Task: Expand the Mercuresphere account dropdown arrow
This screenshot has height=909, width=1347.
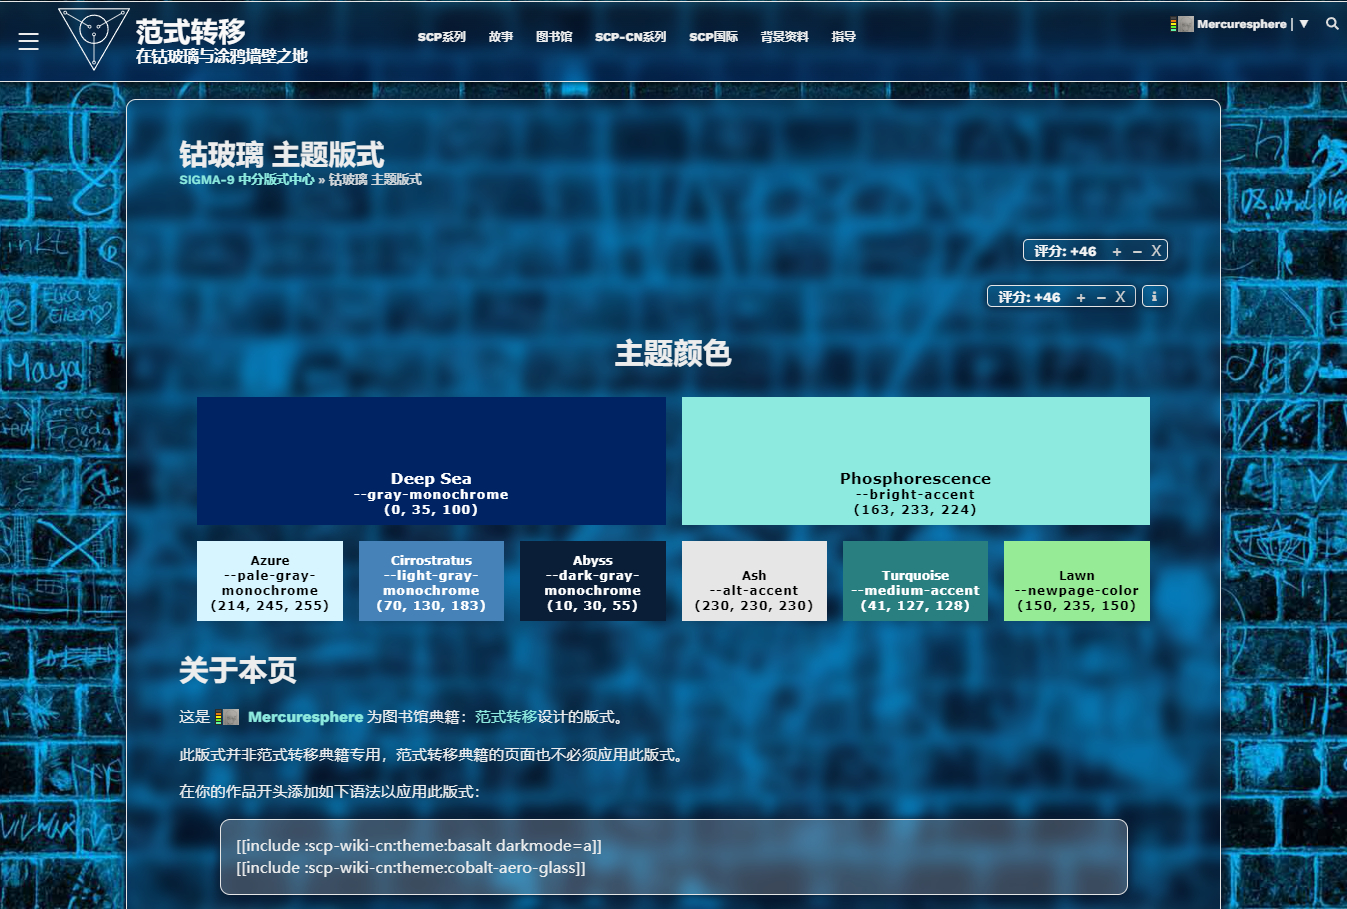Action: (1303, 24)
